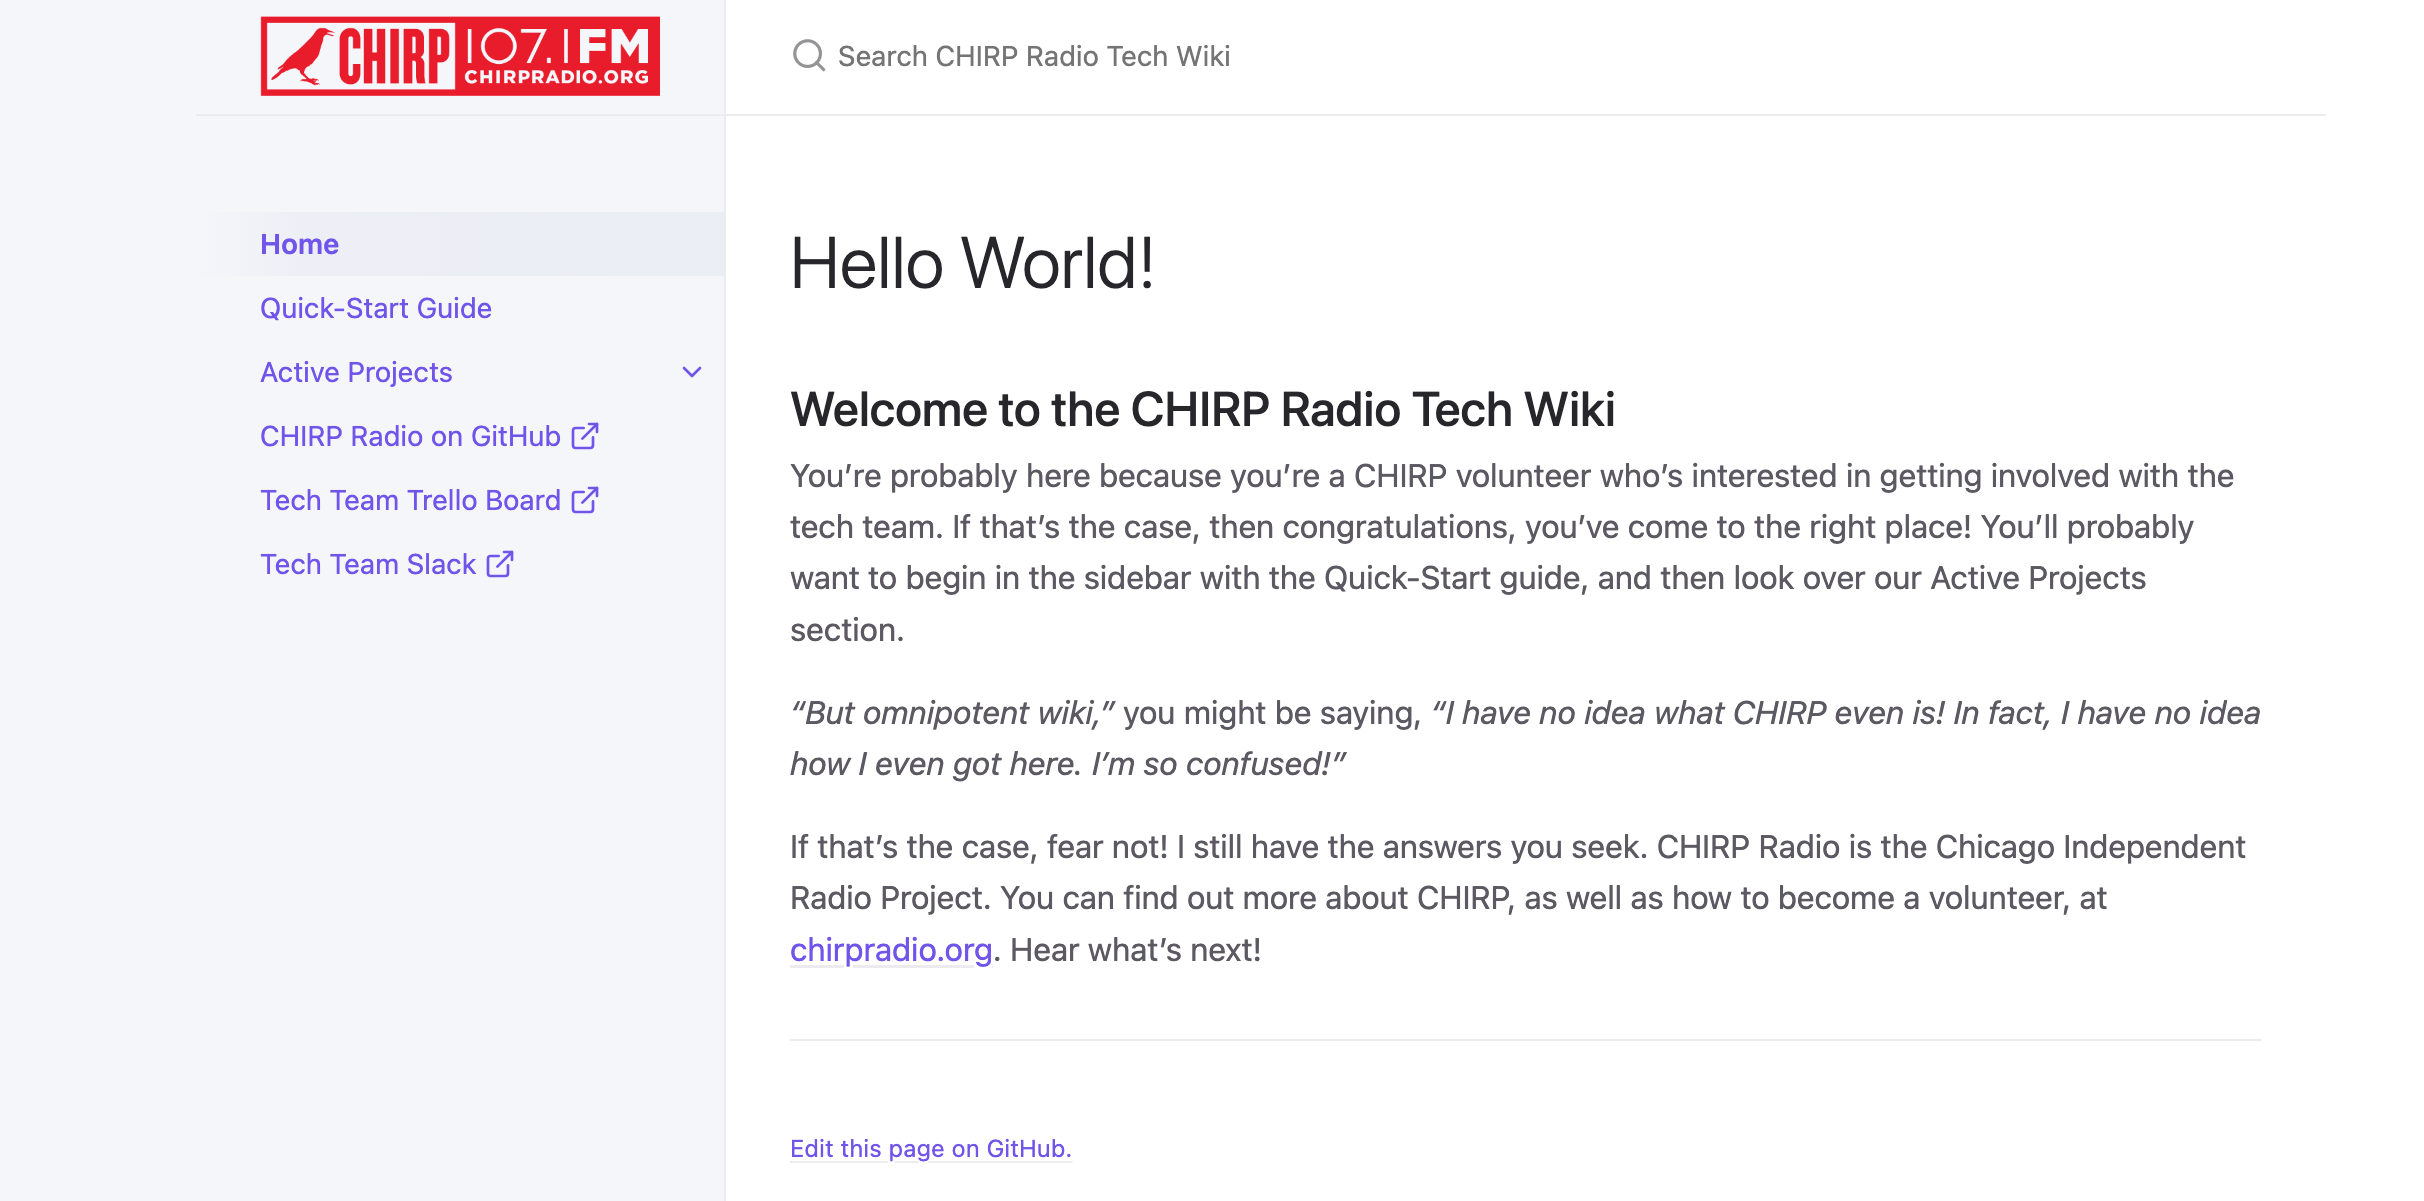Click the 'Hear what's next!' tagline
Viewport: 2424px width, 1201px height.
[x=1134, y=950]
